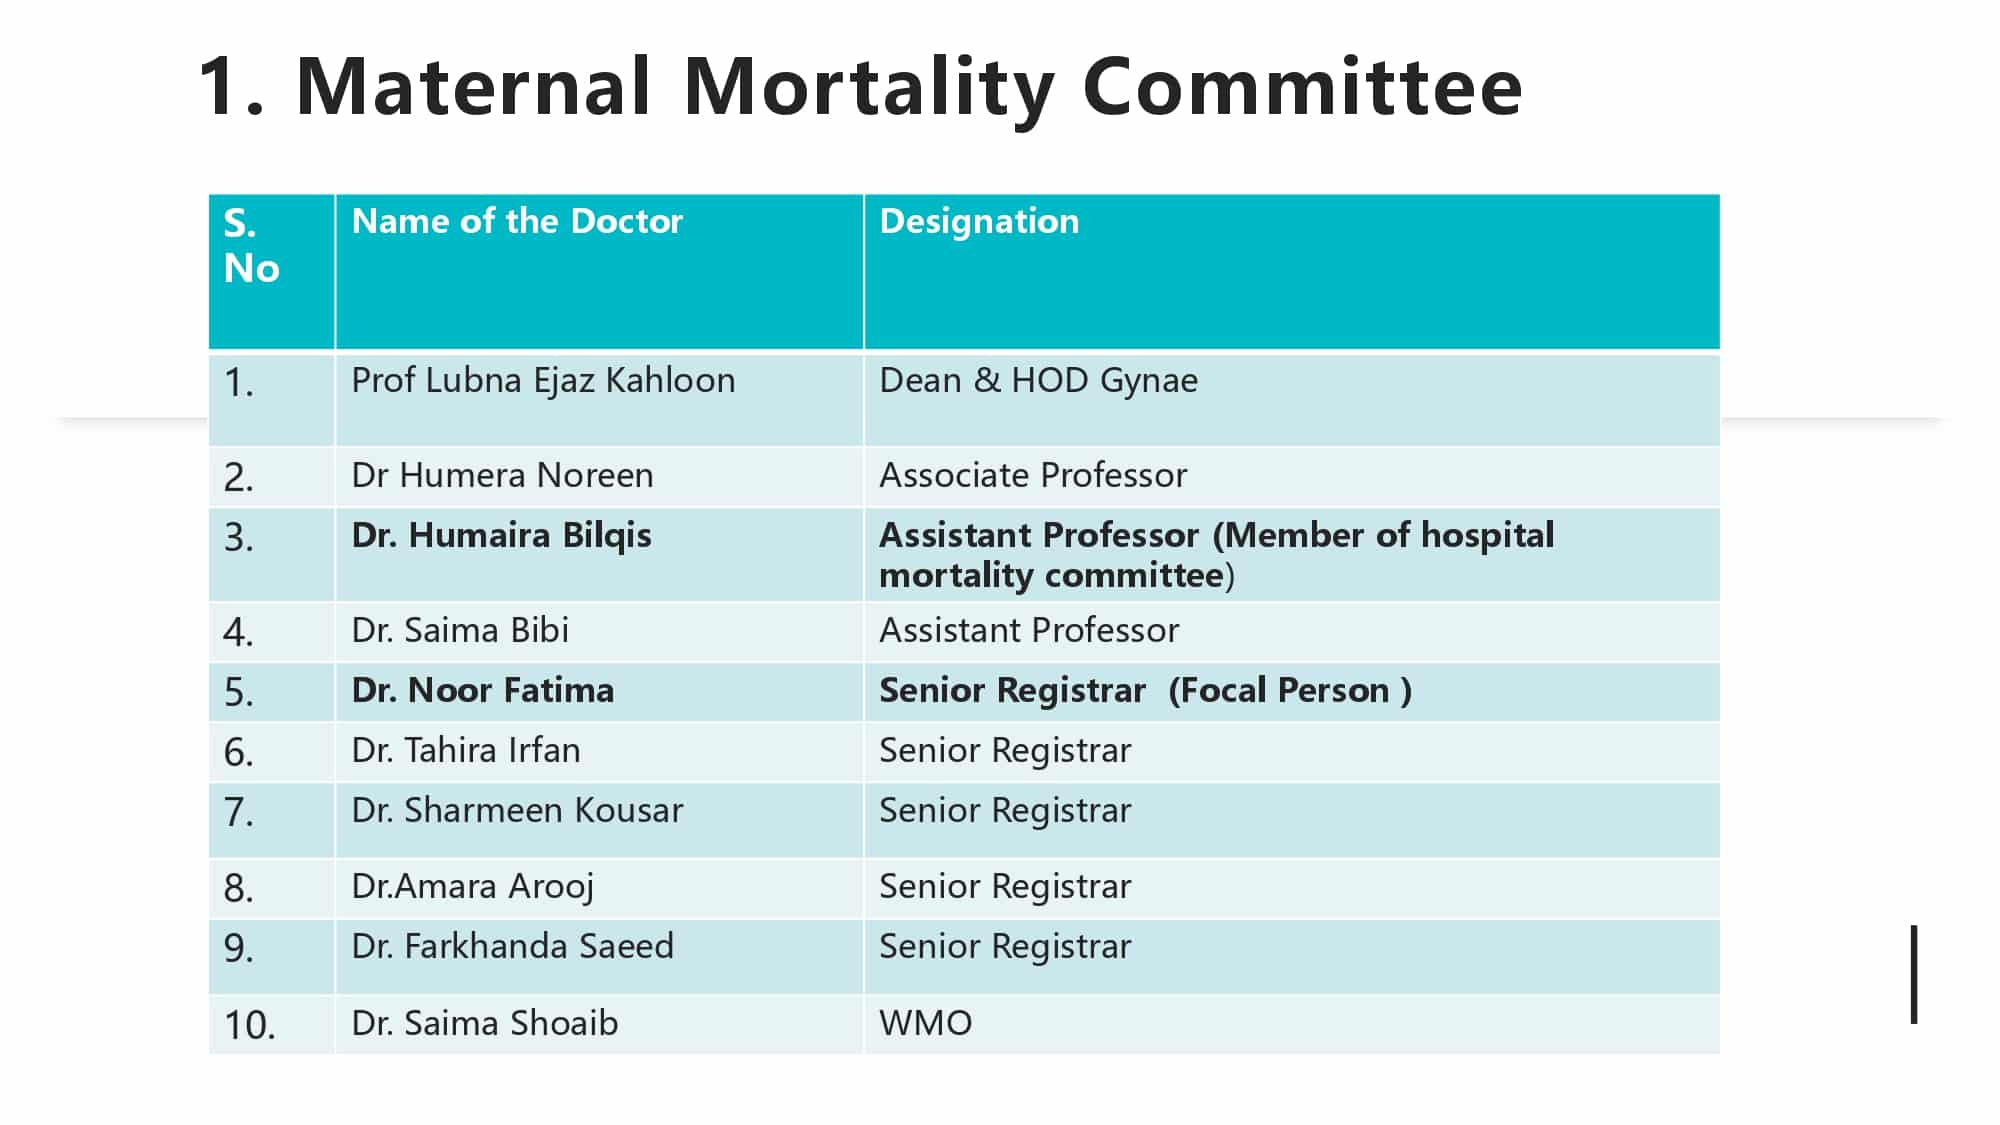Select Senior Registrar (Focal Person) cell

[1292, 692]
